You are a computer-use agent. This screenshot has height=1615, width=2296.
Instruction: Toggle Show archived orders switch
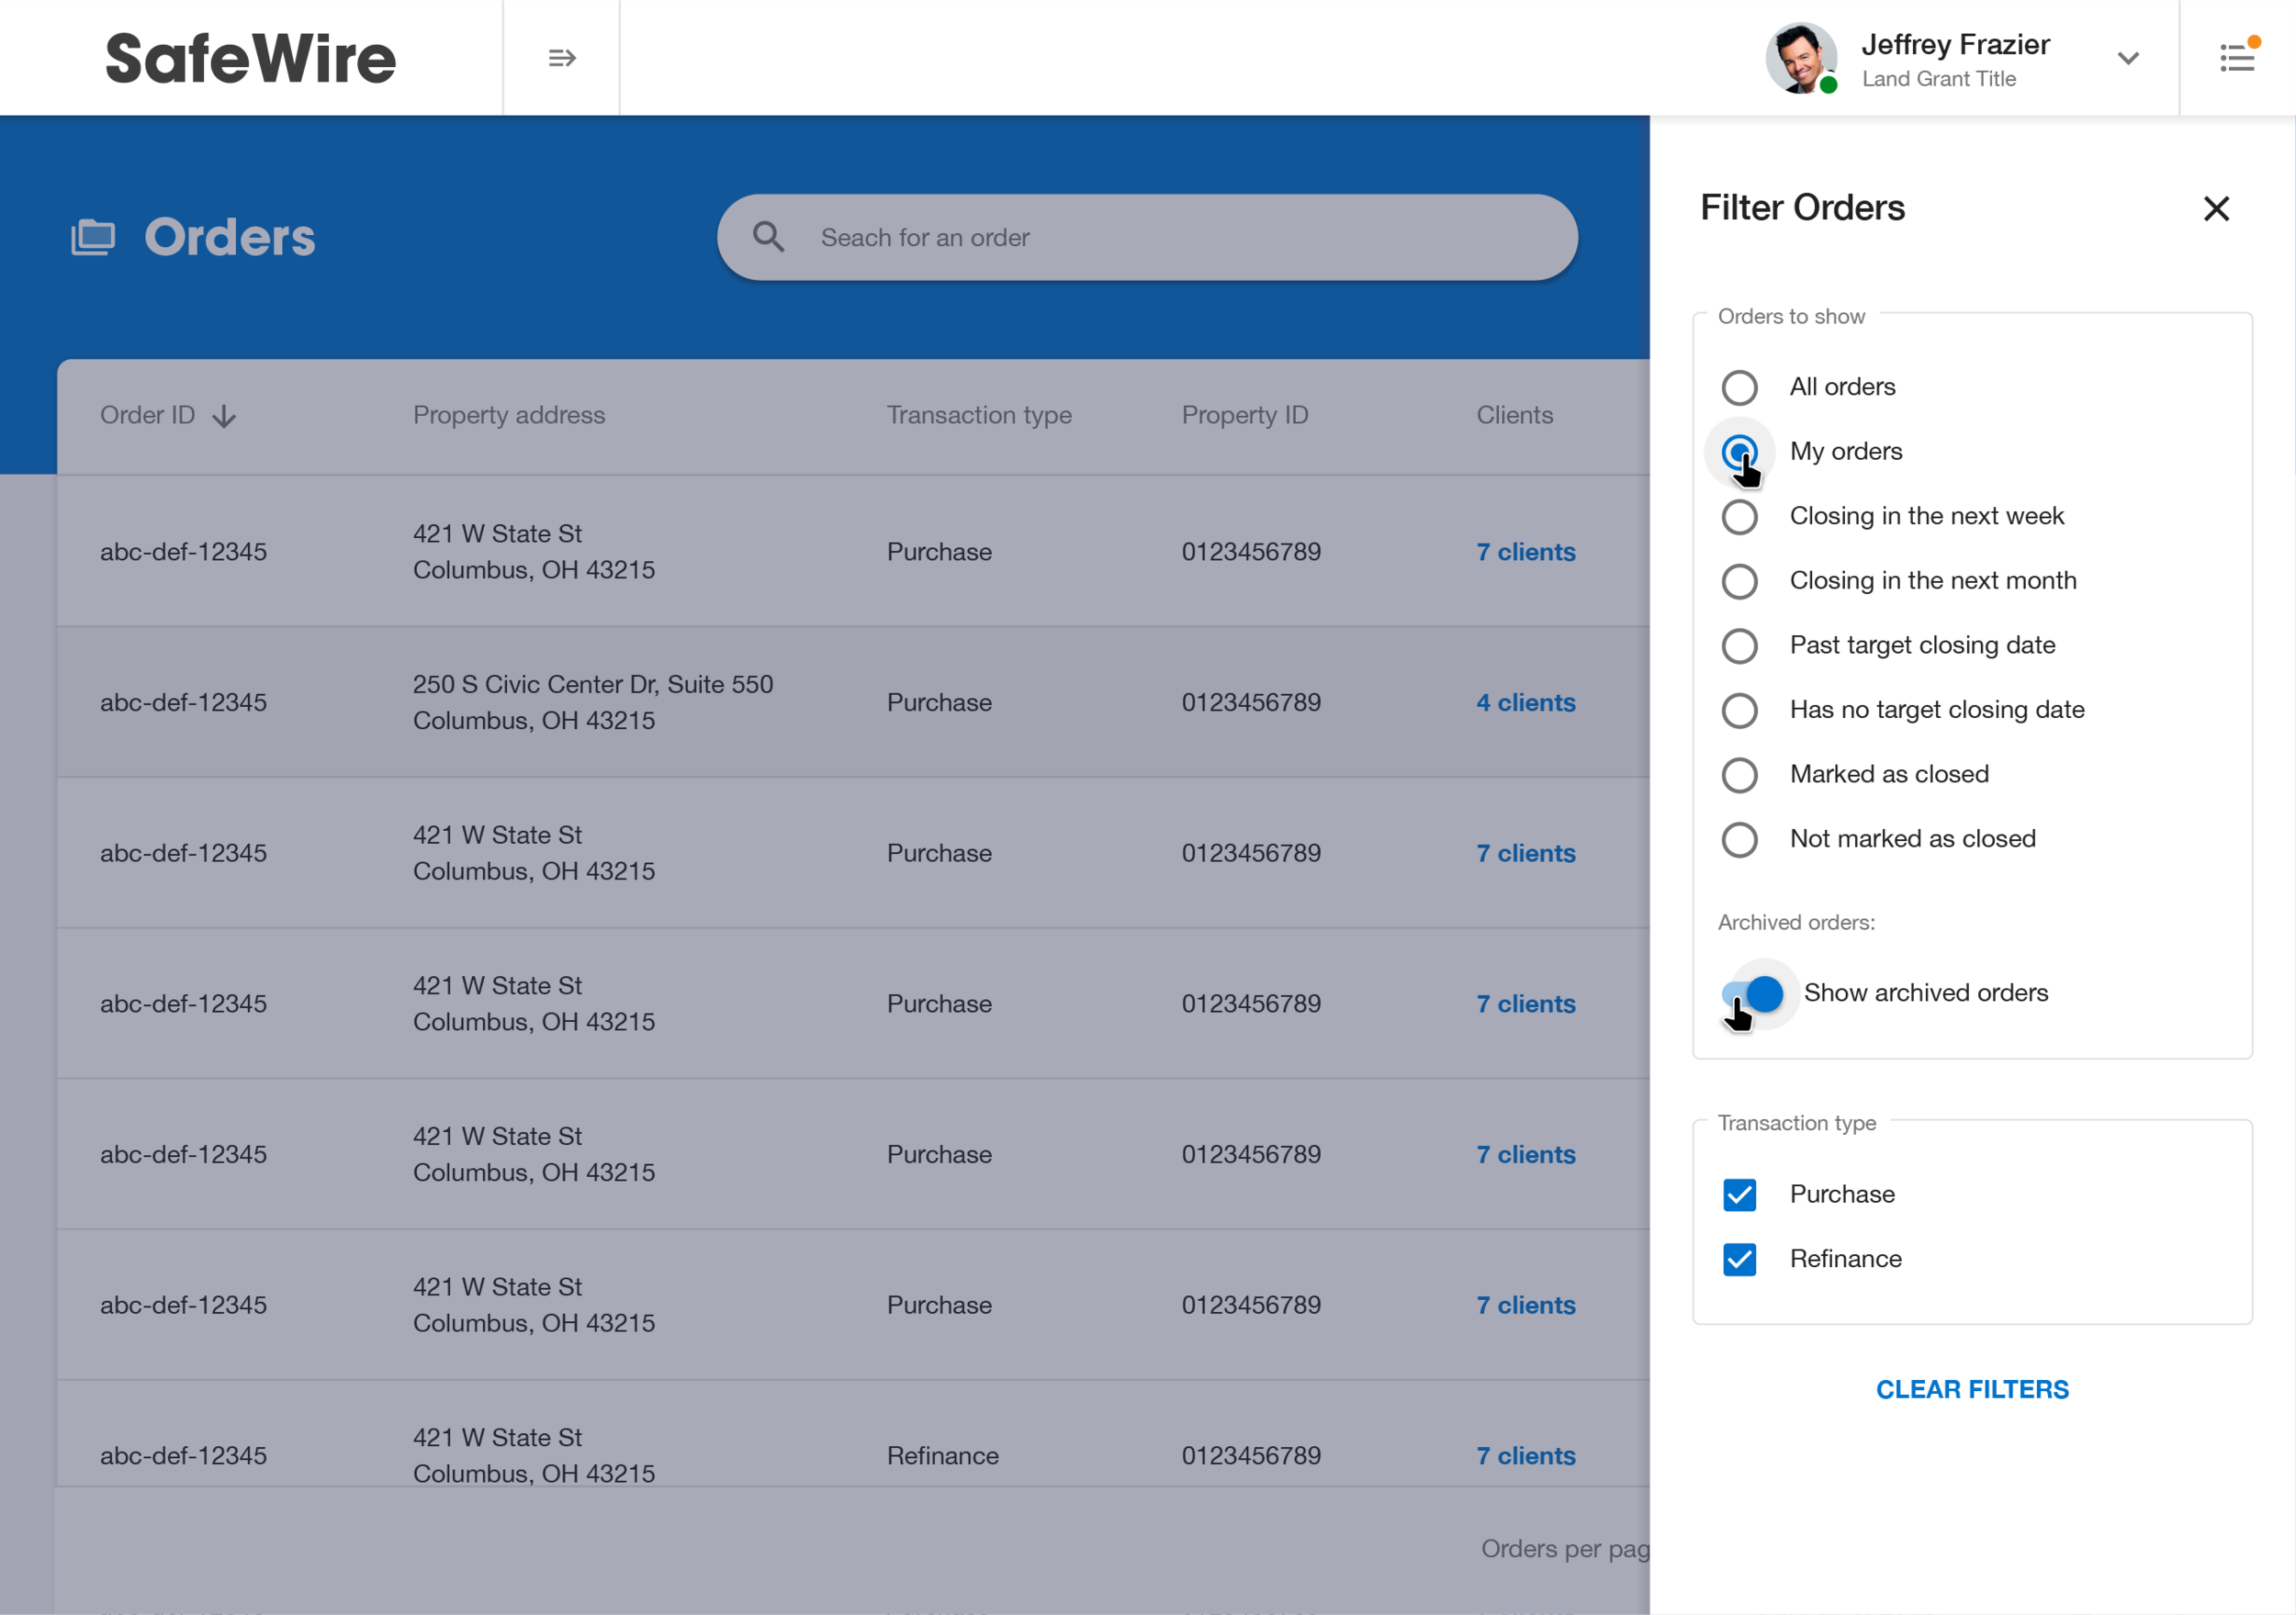click(x=1752, y=993)
